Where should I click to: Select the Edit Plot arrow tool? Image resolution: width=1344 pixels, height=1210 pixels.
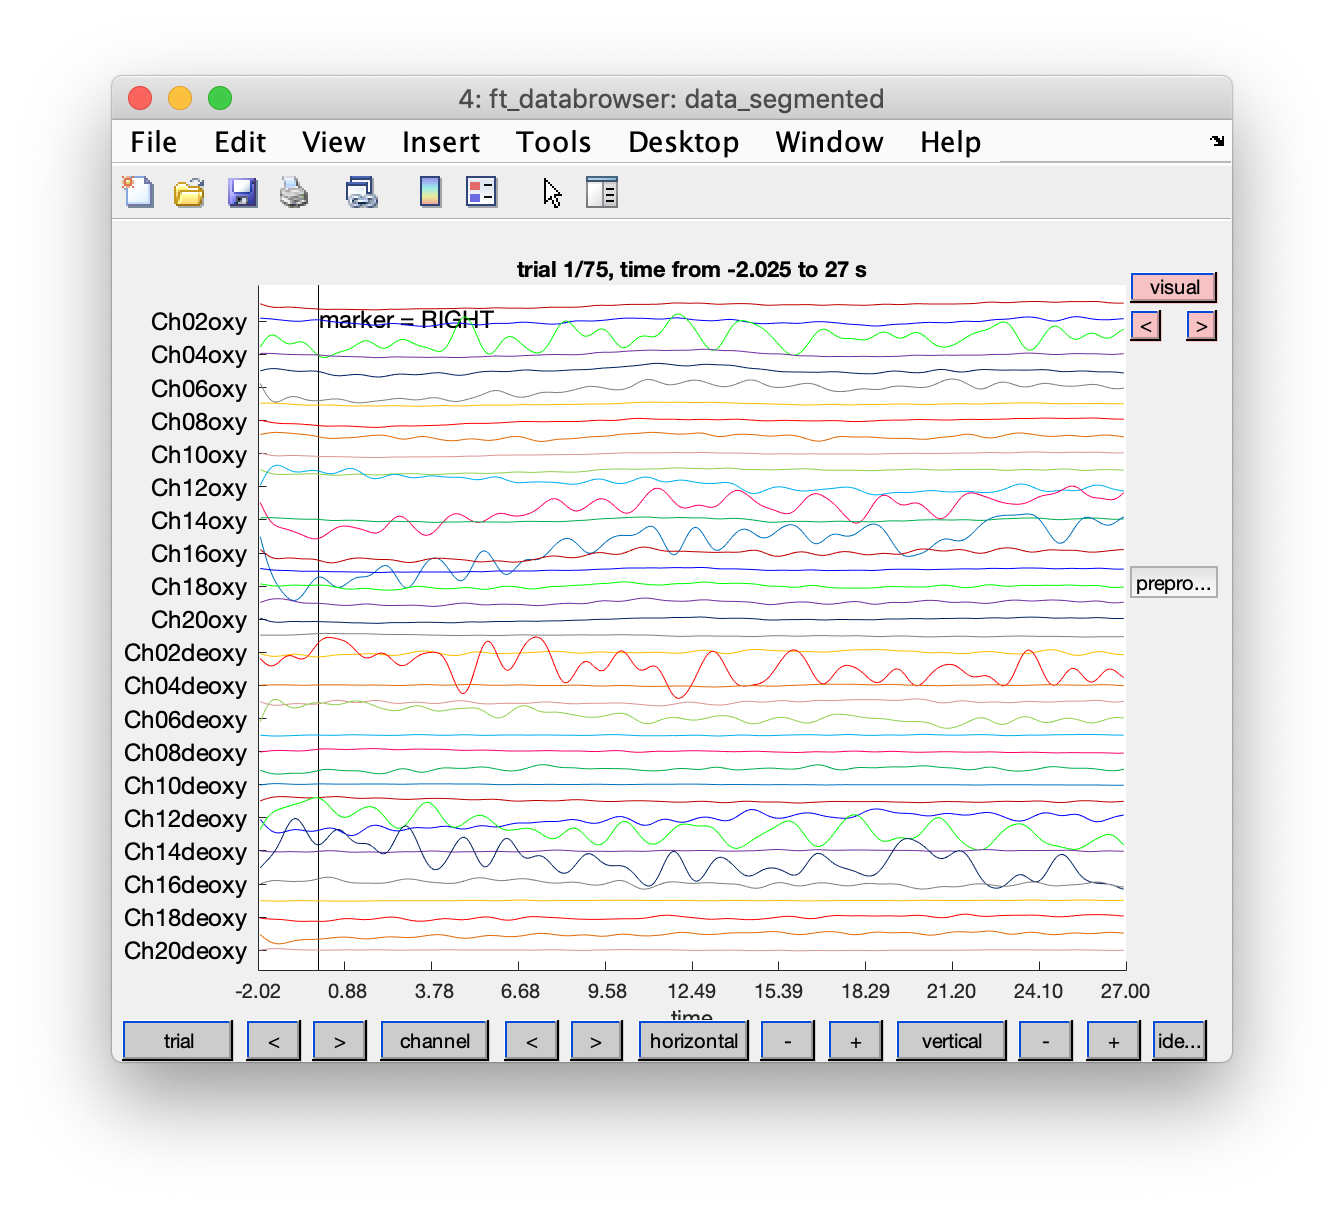tap(552, 192)
